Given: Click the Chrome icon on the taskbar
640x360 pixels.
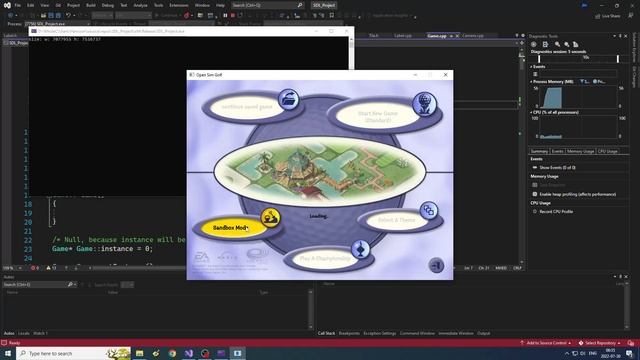Looking at the screenshot, I should (172, 353).
